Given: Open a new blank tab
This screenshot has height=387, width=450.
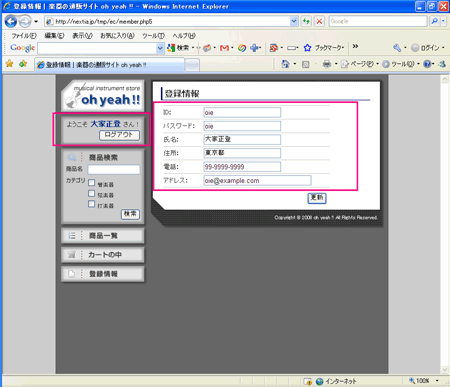Looking at the screenshot, I should [192, 65].
